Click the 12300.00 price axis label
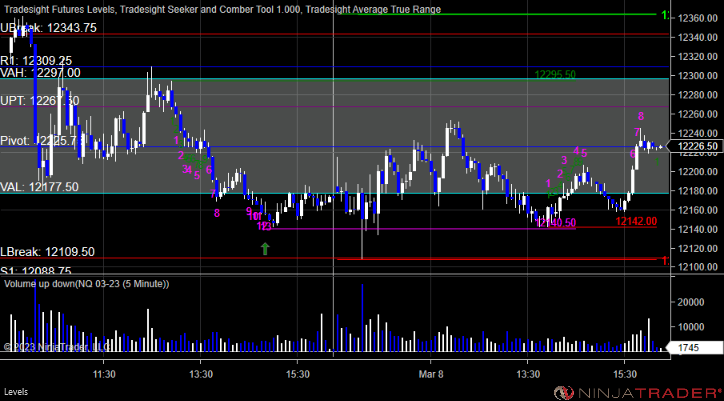 pos(698,76)
